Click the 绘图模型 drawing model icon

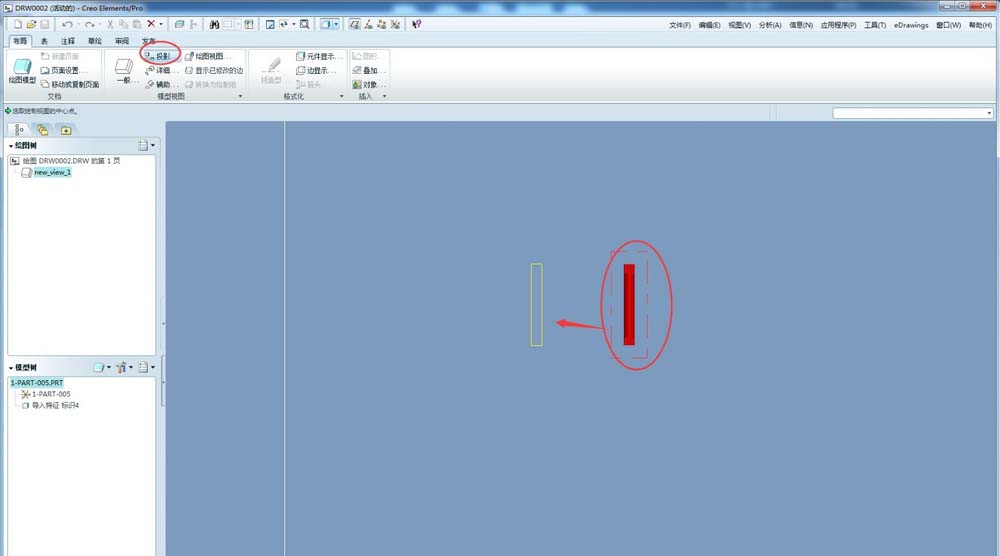click(x=22, y=70)
